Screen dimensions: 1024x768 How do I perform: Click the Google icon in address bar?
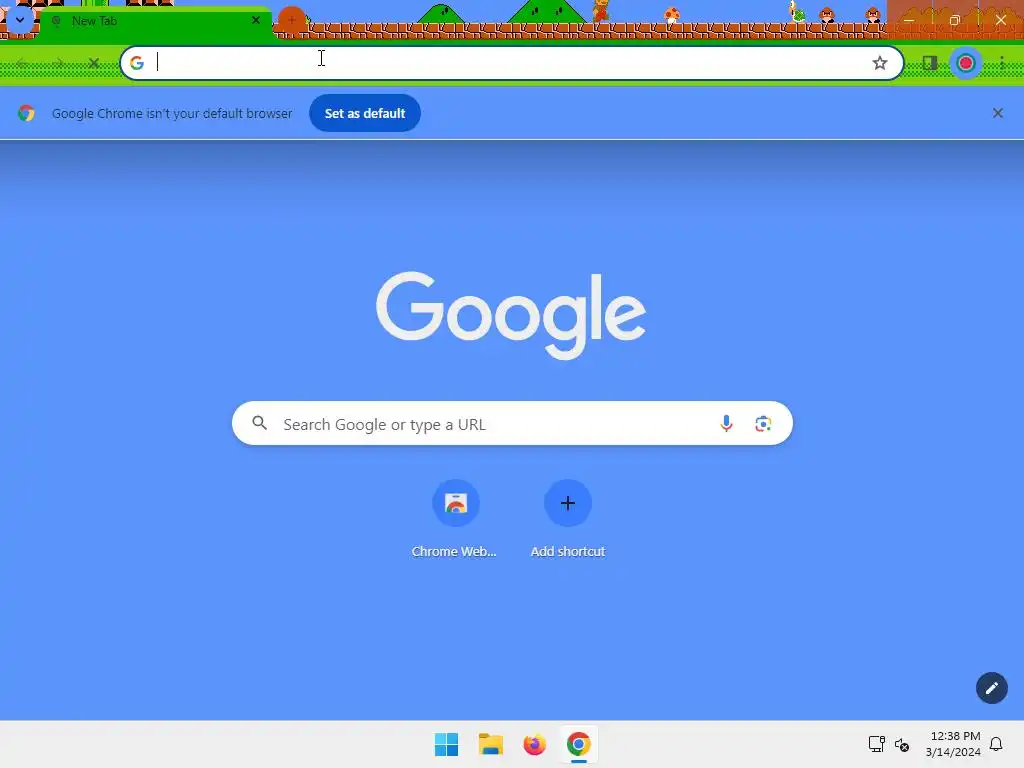(x=136, y=63)
